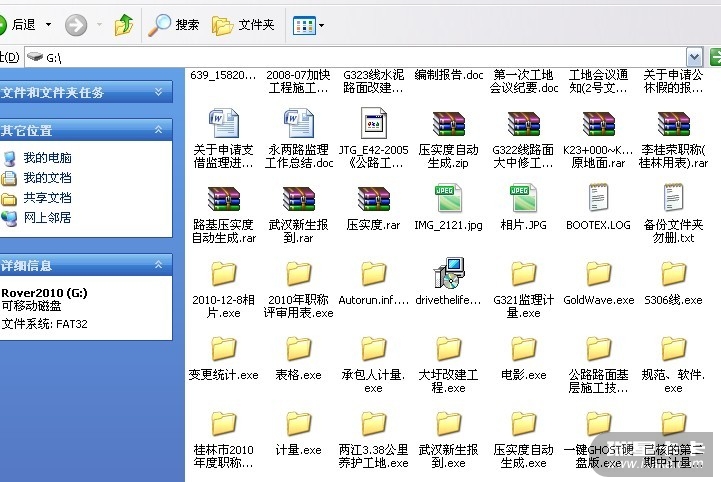Click the 工地会议通知(2号文 file name
The width and height of the screenshot is (721, 482).
tap(598, 81)
